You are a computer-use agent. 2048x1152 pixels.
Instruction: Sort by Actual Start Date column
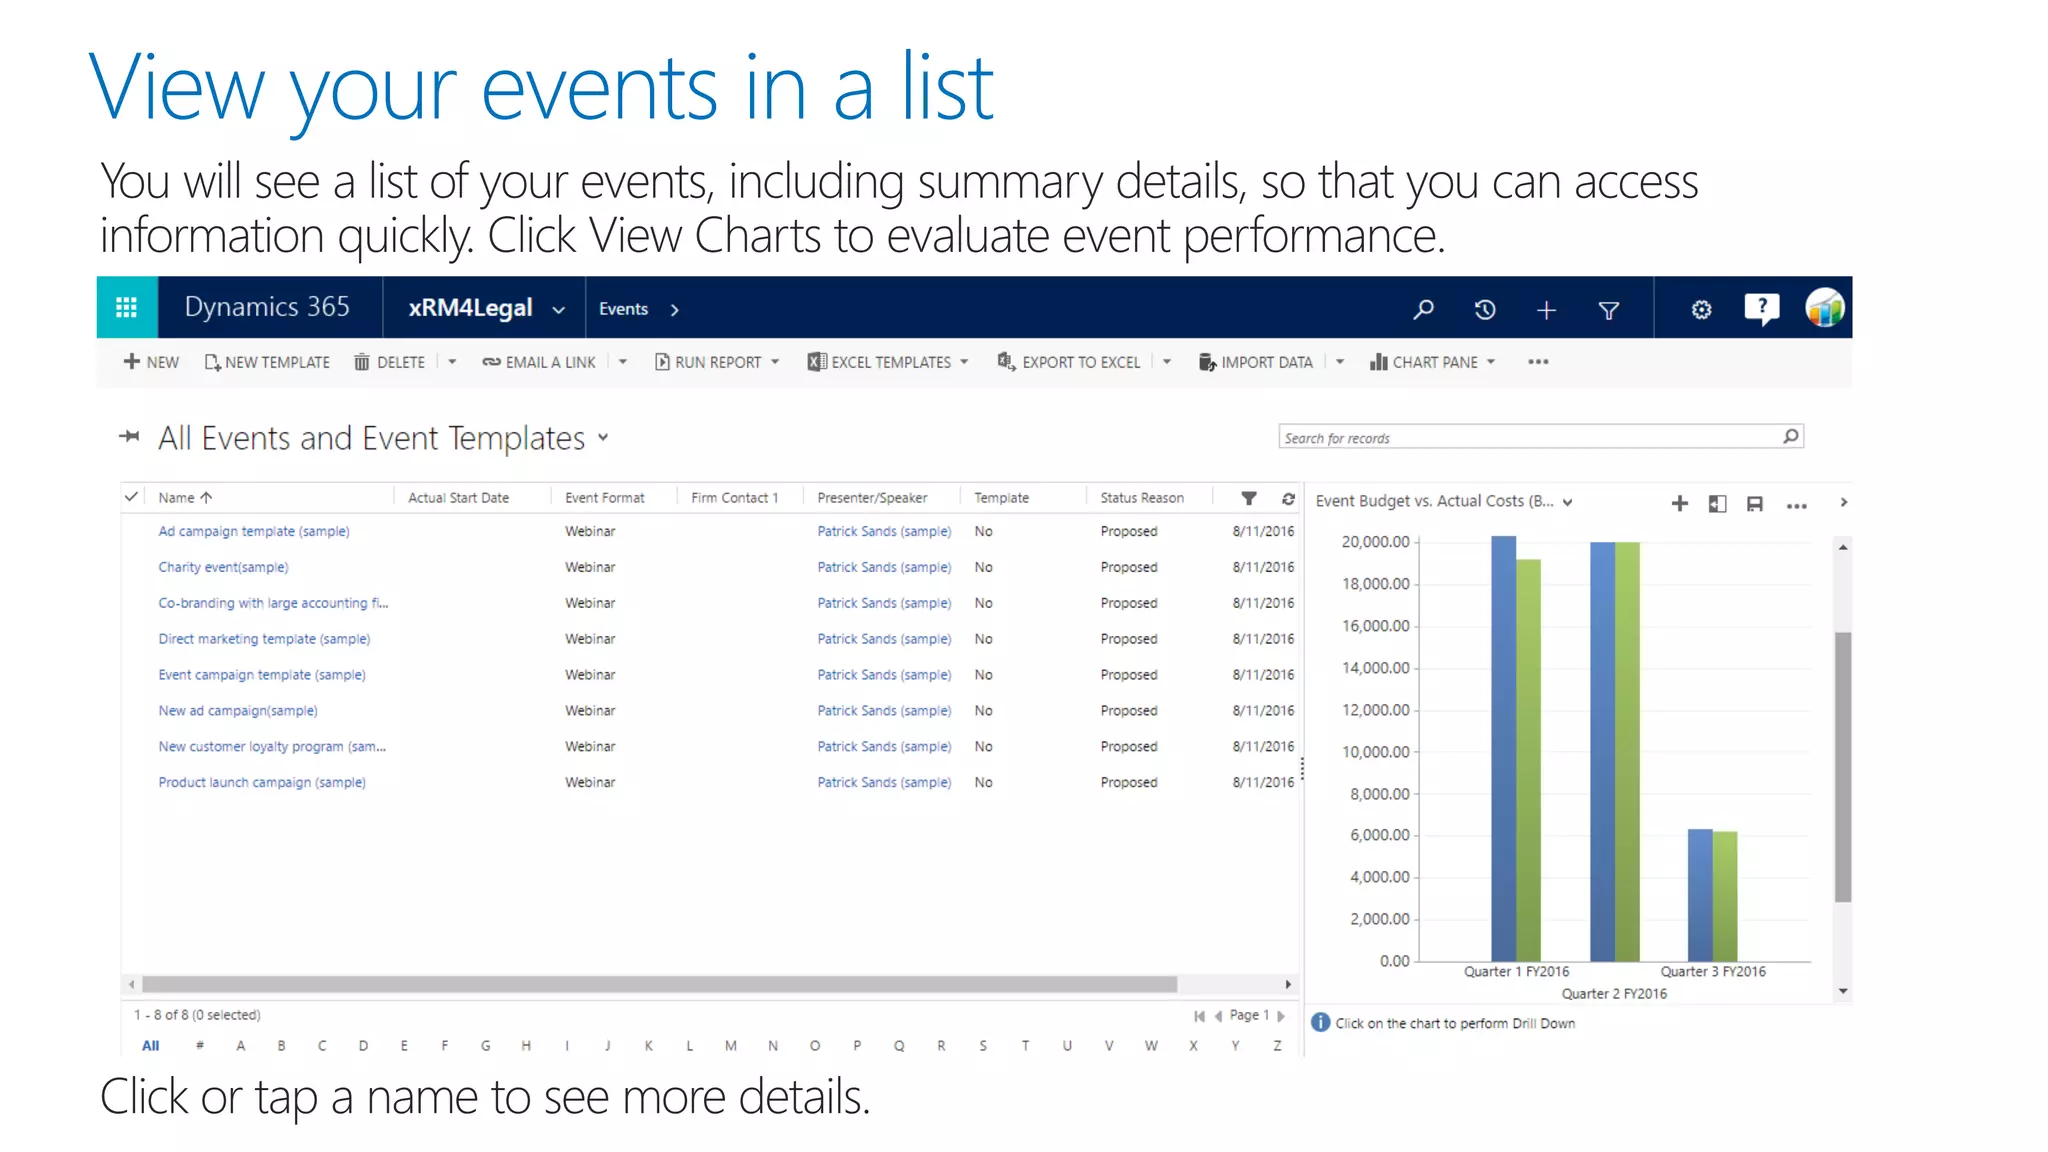coord(458,497)
